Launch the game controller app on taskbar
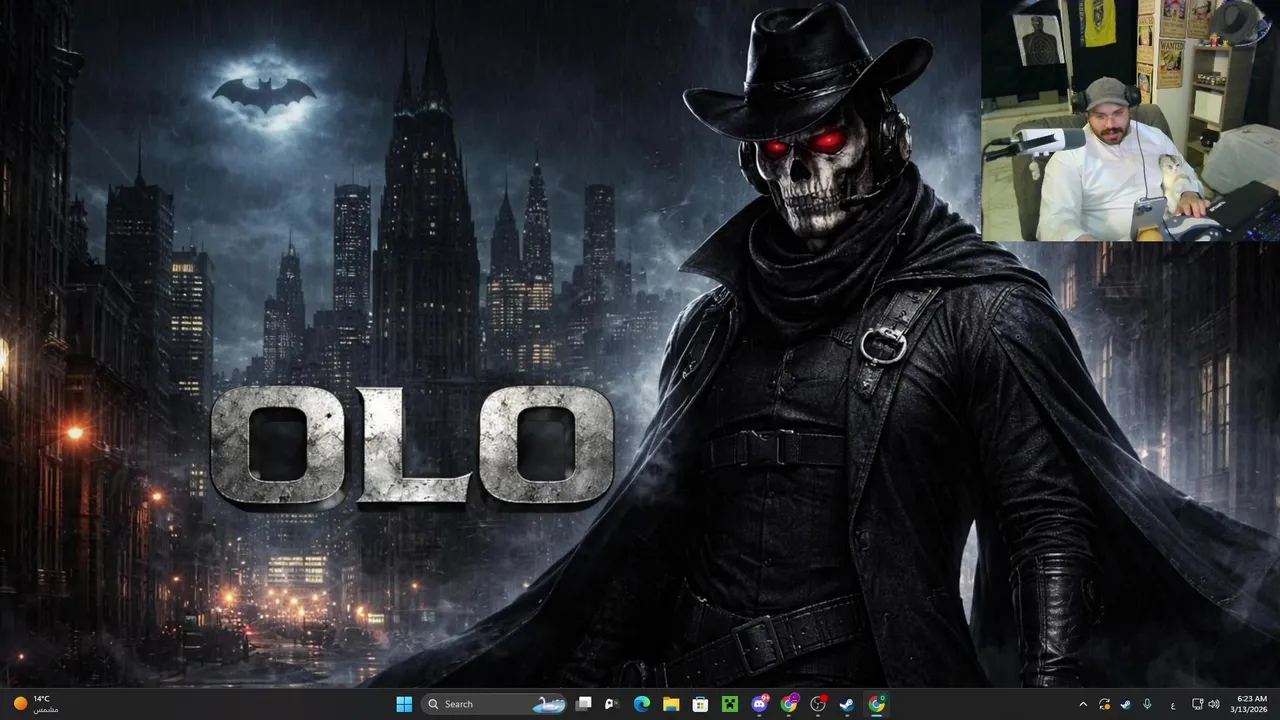The image size is (1280, 720). 612,704
